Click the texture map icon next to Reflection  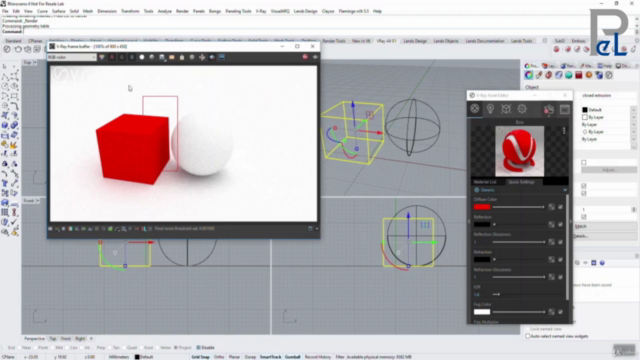tap(552, 224)
